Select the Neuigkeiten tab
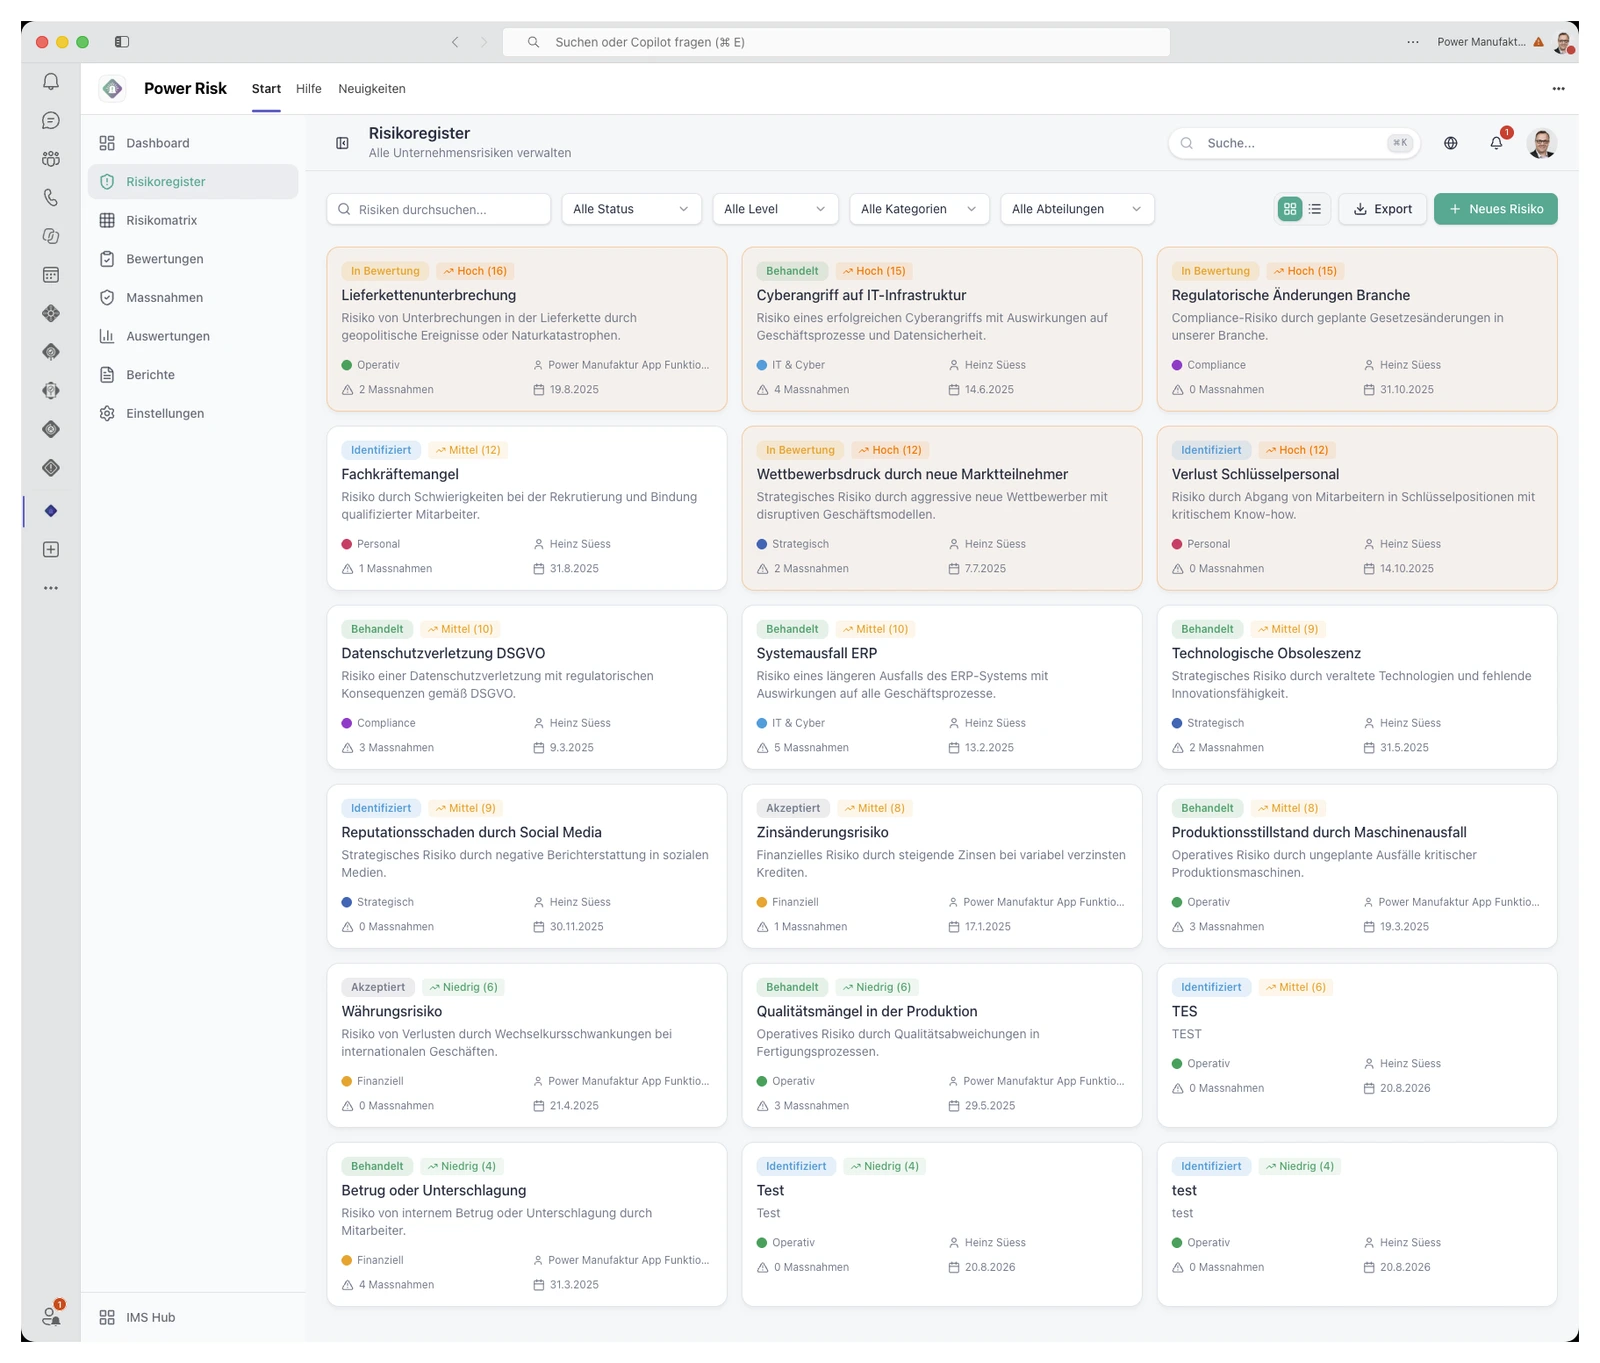1600x1363 pixels. point(372,89)
